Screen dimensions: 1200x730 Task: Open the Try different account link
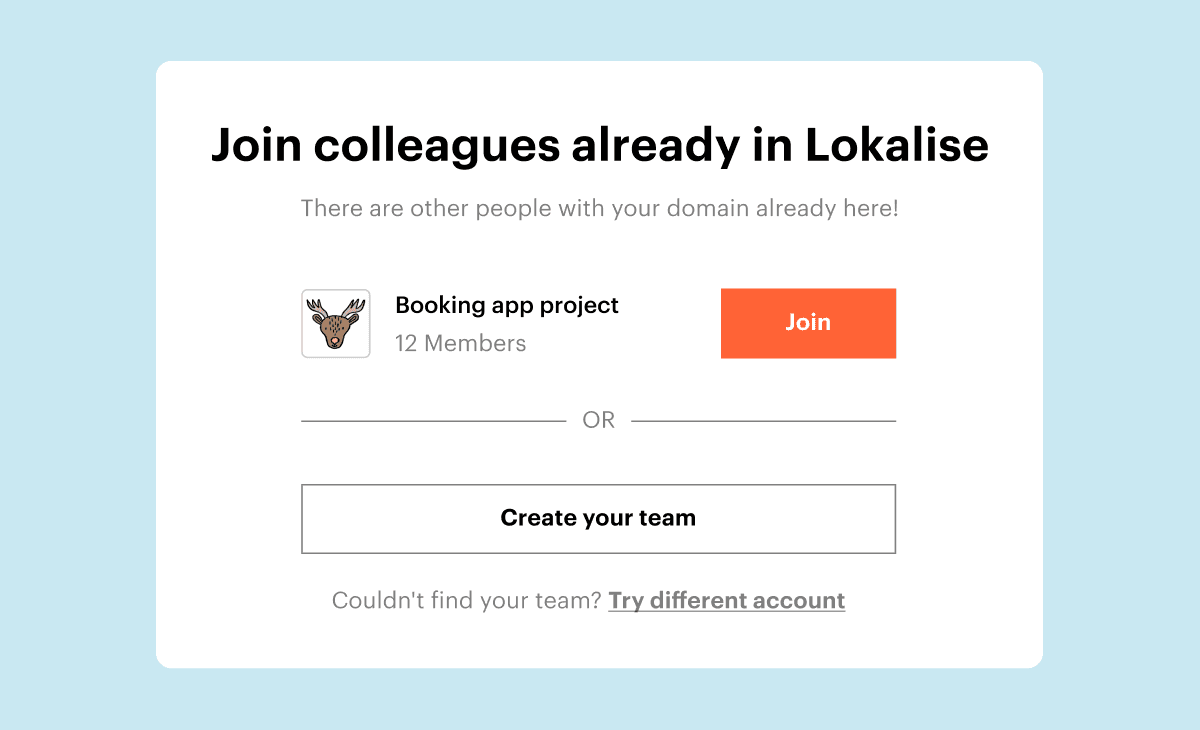[726, 601]
